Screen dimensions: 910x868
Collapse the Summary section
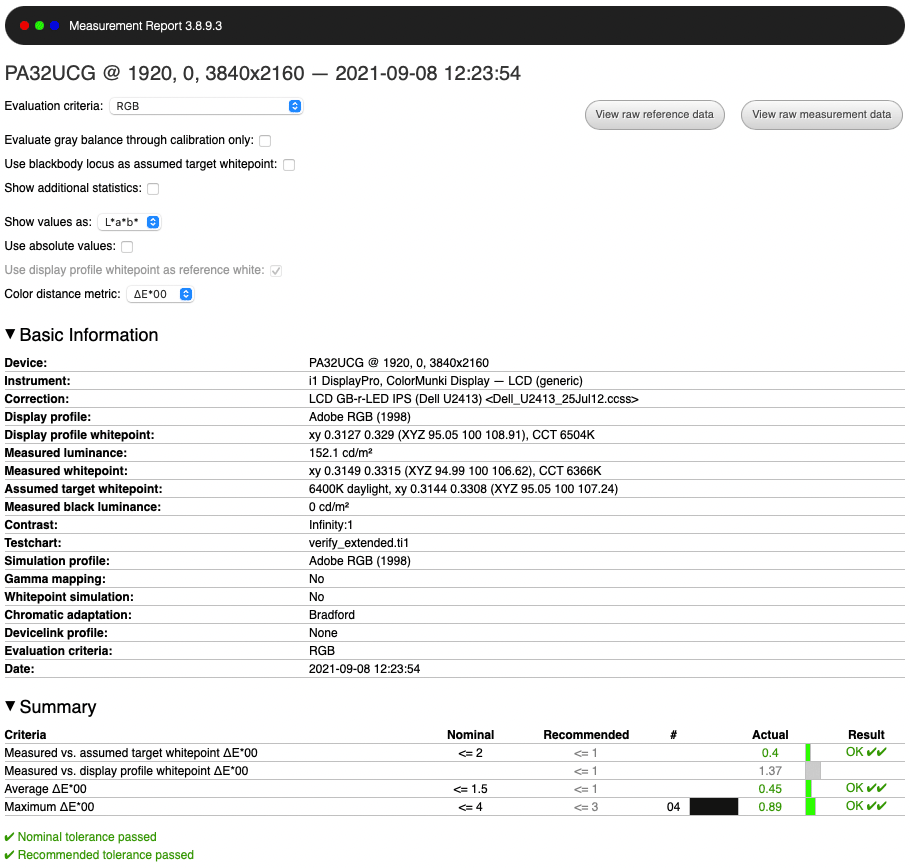click(11, 707)
